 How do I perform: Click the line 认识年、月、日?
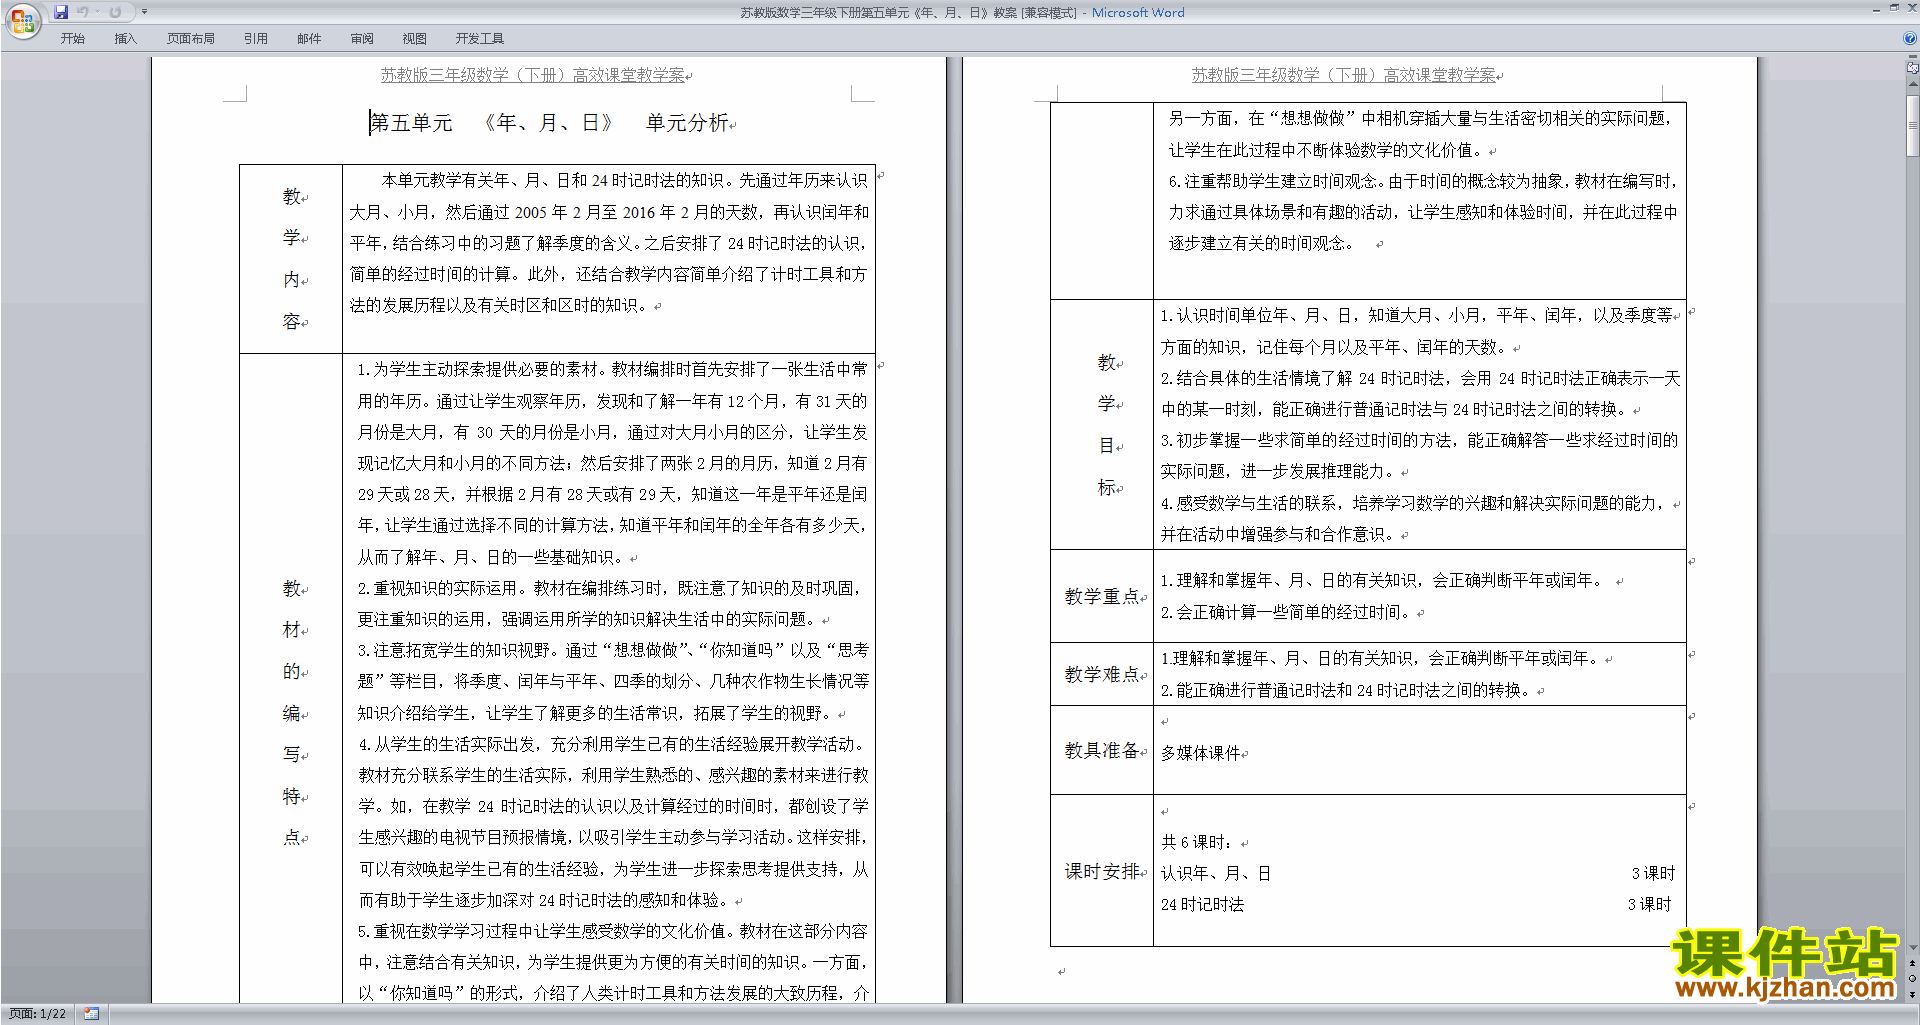point(1216,873)
